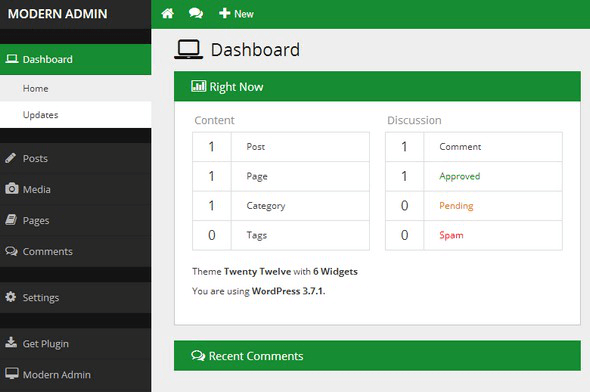Expand the Recent Comments widget header

377,356
